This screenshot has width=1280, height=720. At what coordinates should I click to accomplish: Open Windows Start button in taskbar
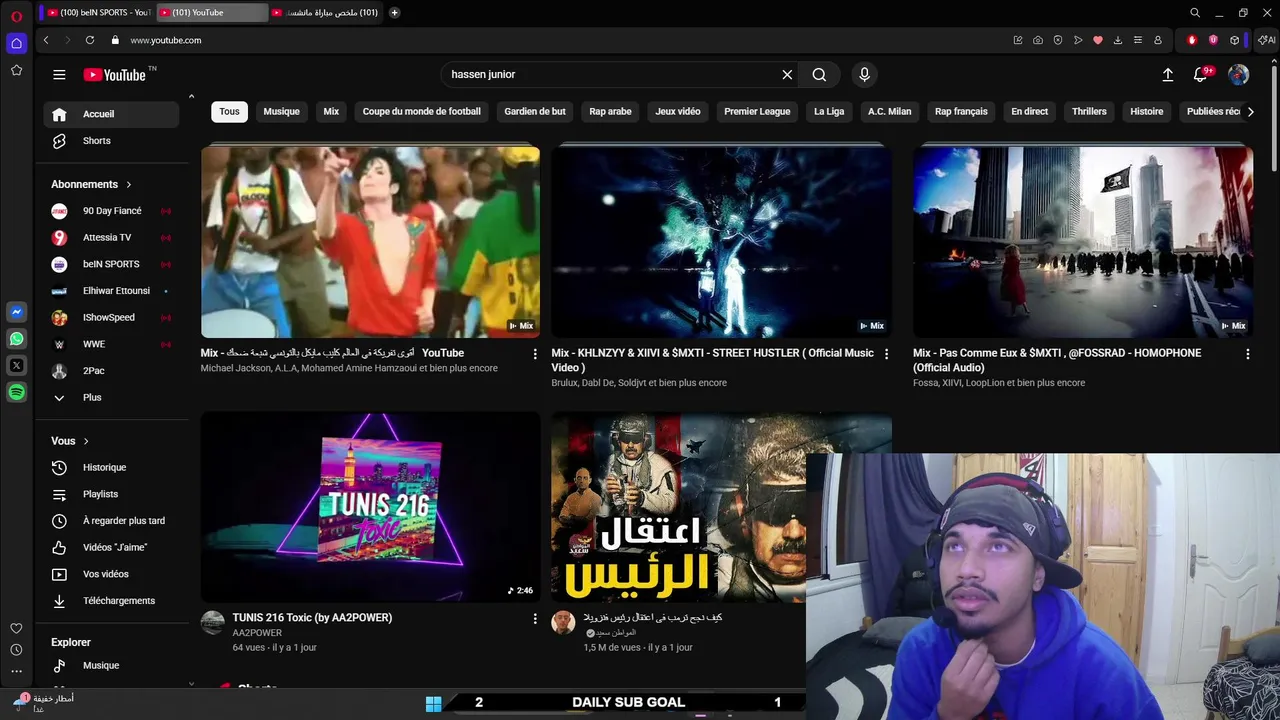point(433,703)
